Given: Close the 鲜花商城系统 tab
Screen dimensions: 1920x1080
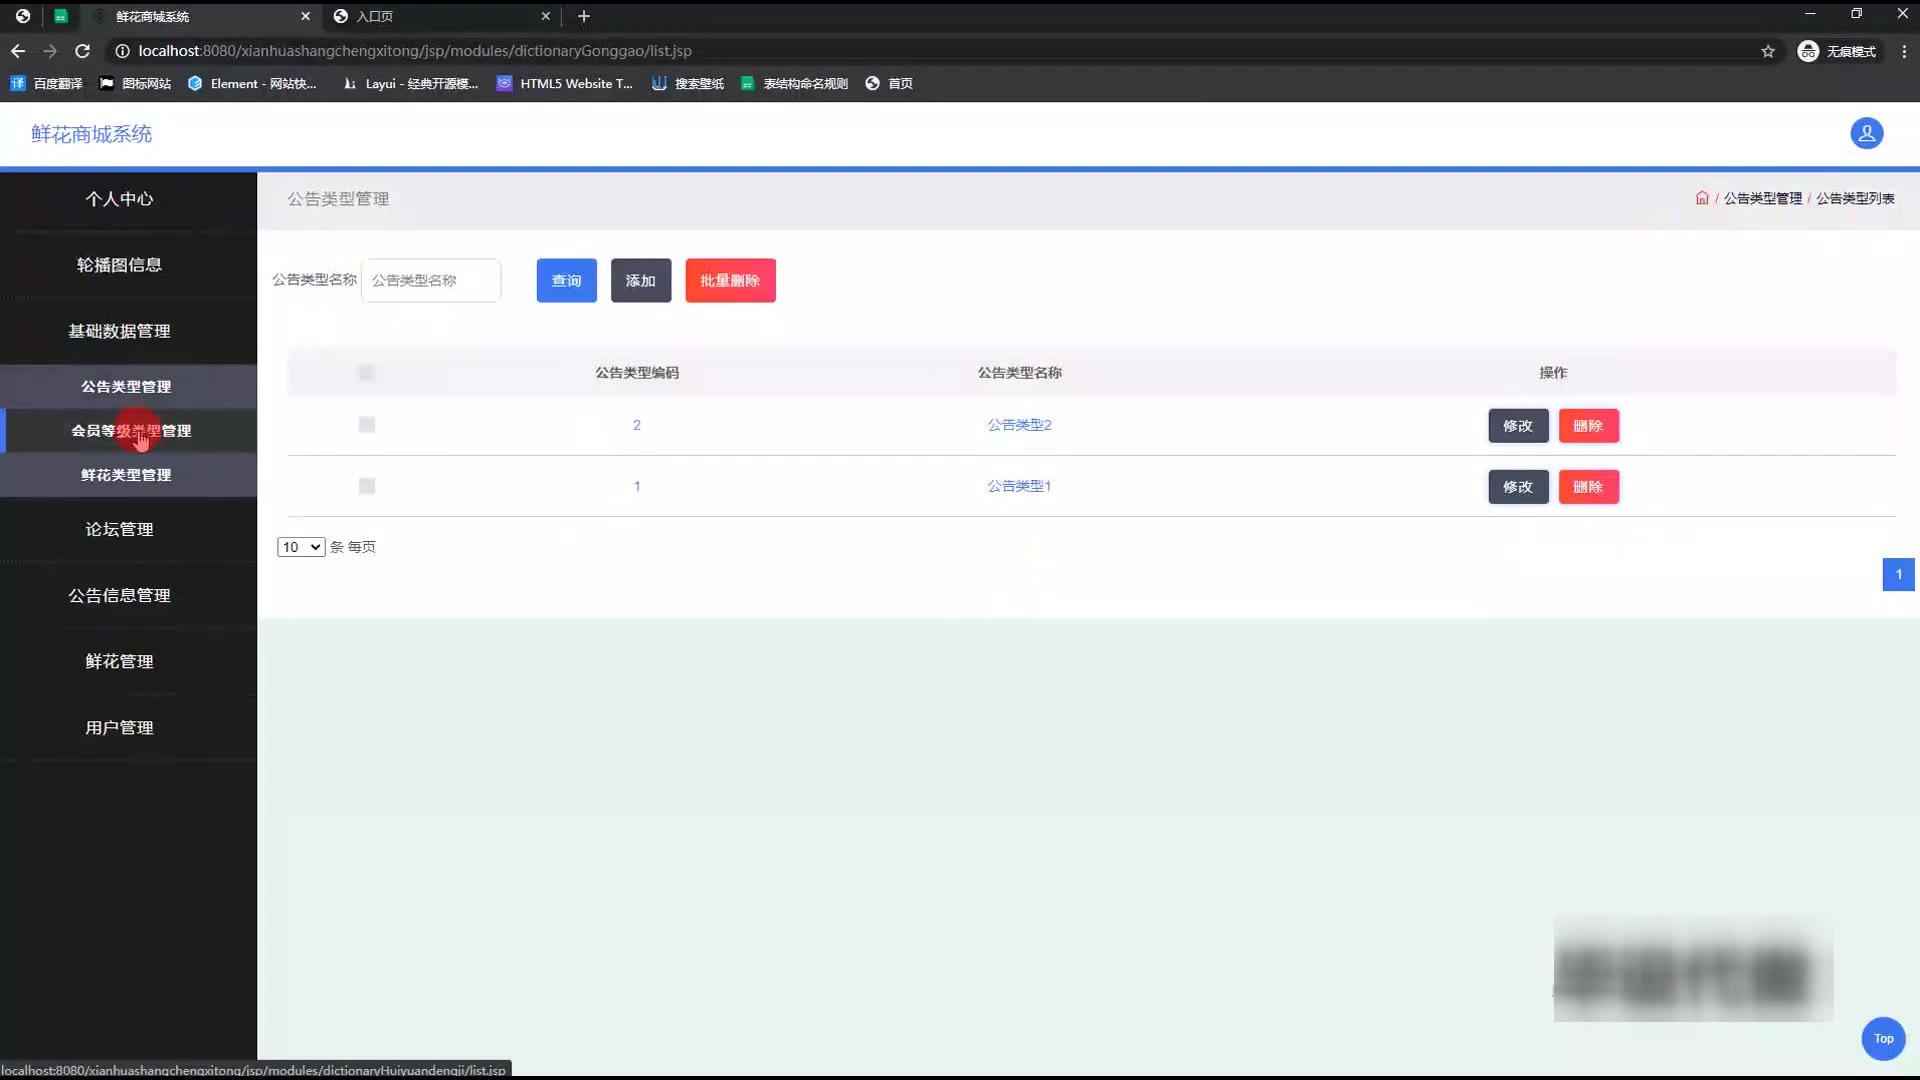Looking at the screenshot, I should click(306, 16).
